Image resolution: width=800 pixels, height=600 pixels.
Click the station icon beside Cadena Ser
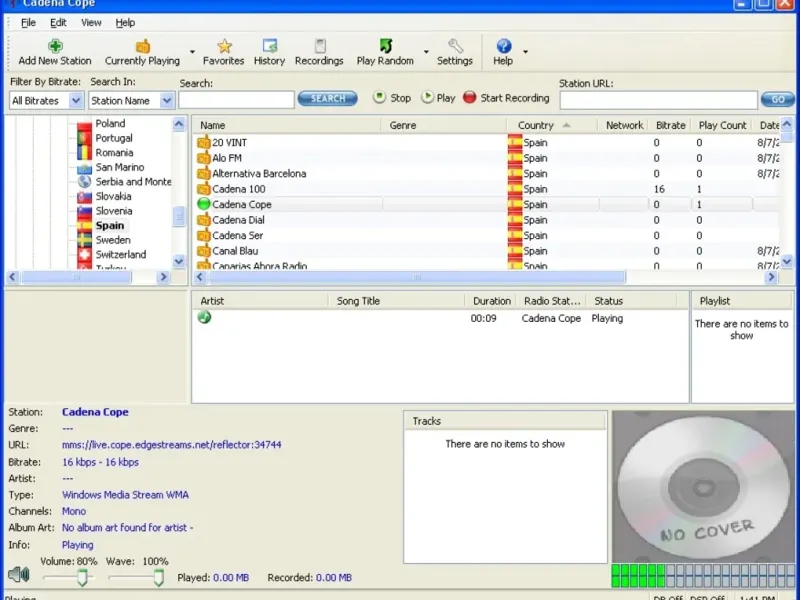pyautogui.click(x=204, y=235)
